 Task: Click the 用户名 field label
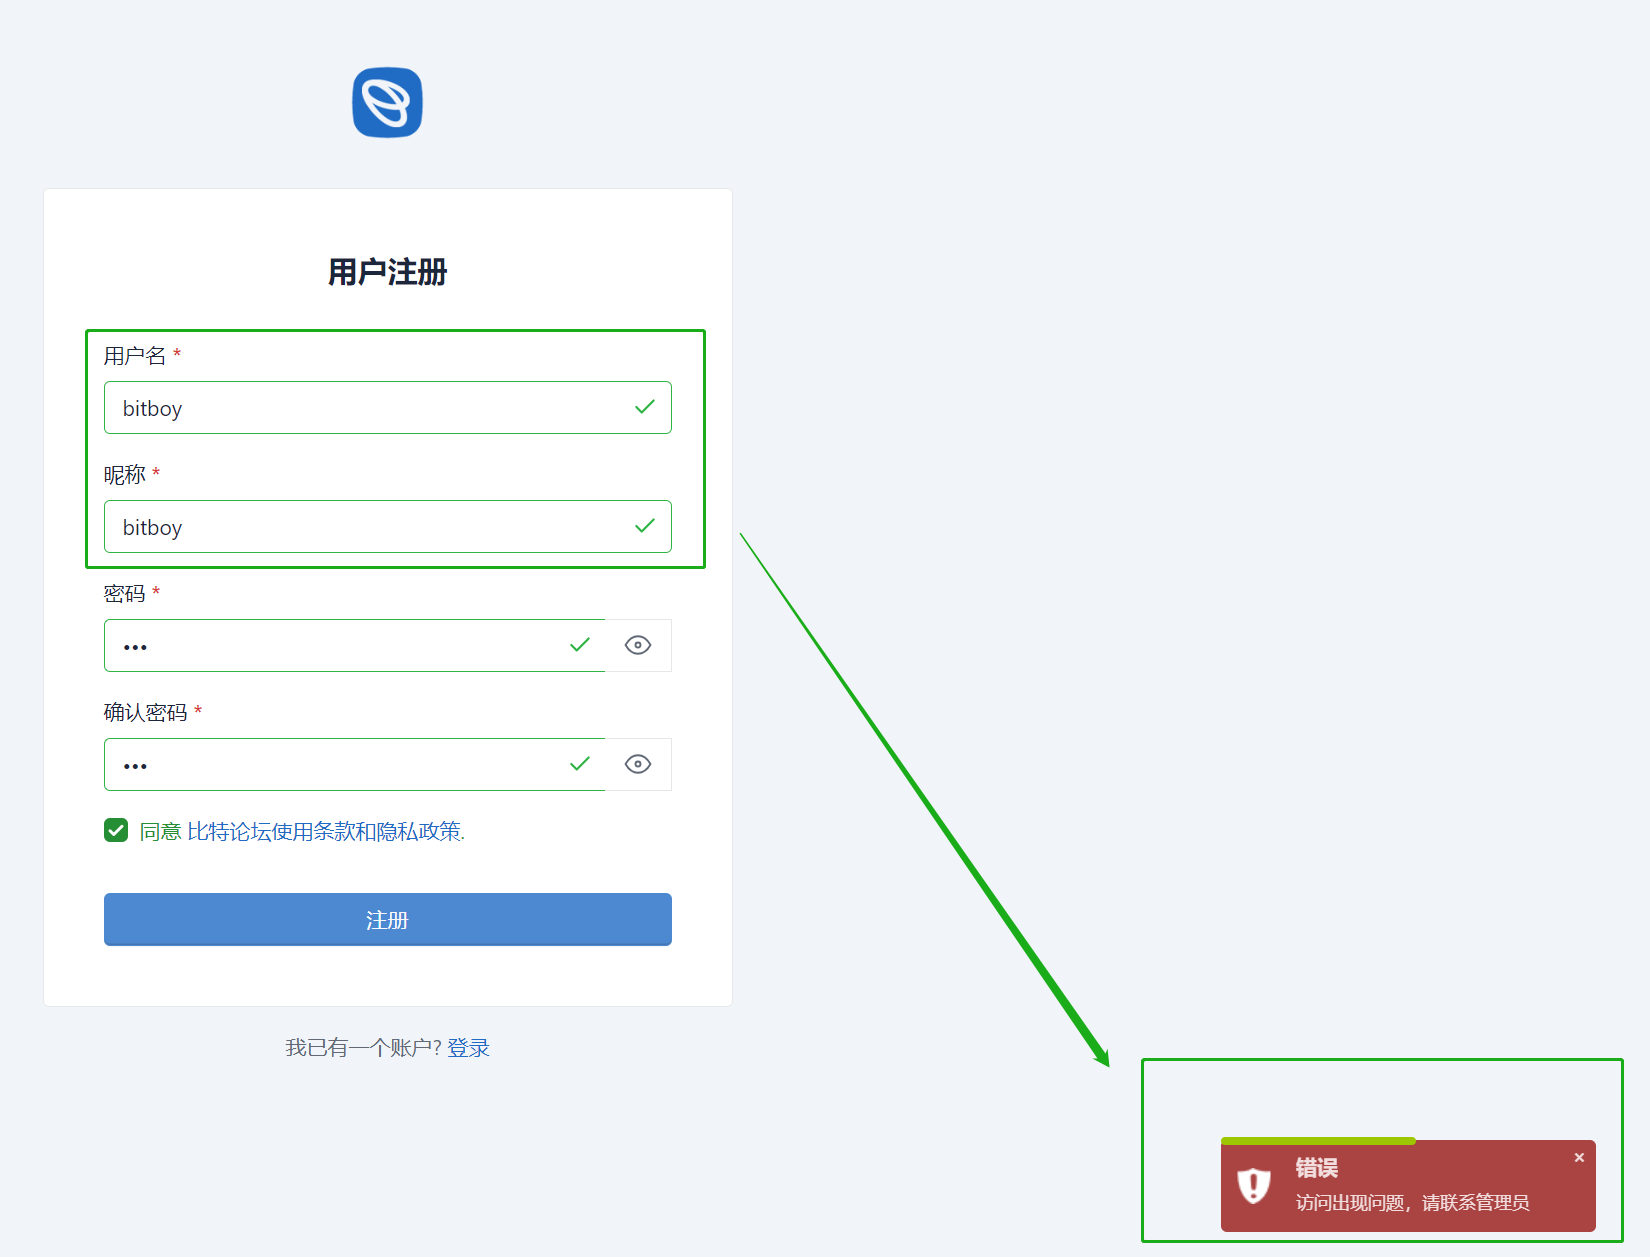pyautogui.click(x=134, y=355)
